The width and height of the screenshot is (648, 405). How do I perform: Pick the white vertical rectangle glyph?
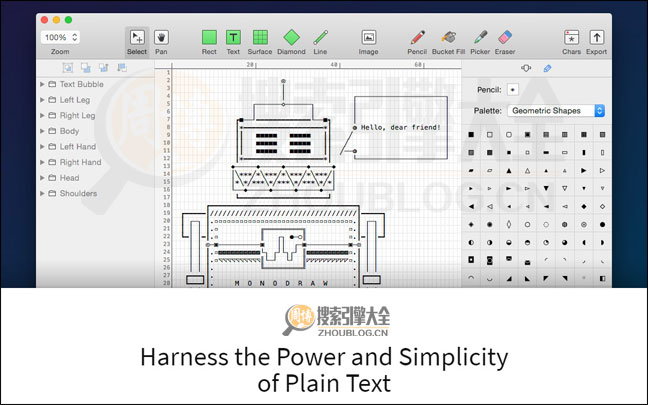point(602,152)
